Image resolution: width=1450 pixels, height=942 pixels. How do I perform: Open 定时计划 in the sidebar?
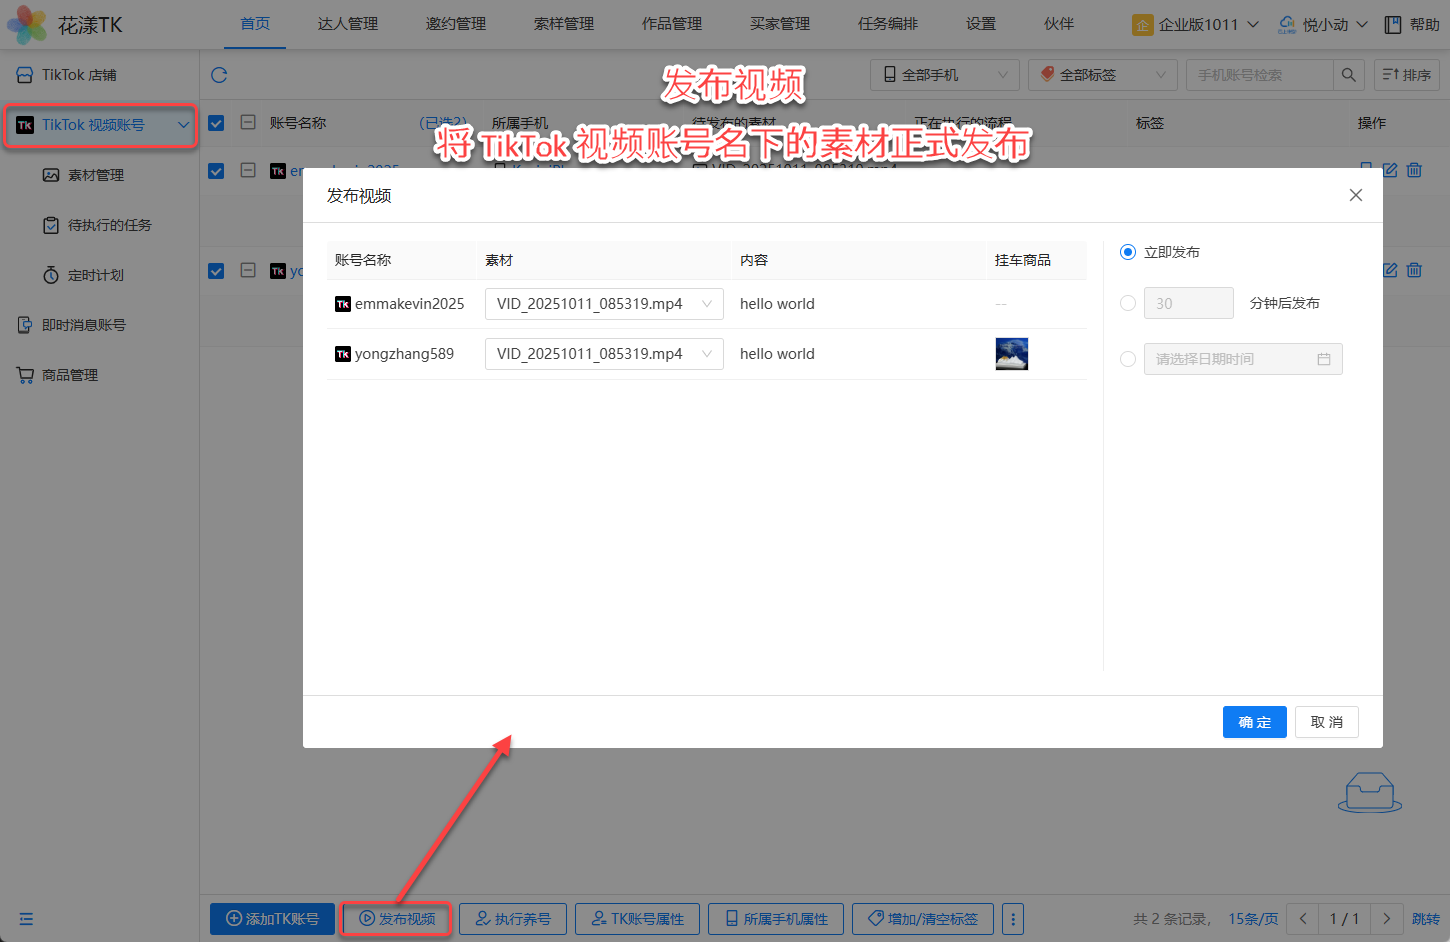click(x=95, y=275)
